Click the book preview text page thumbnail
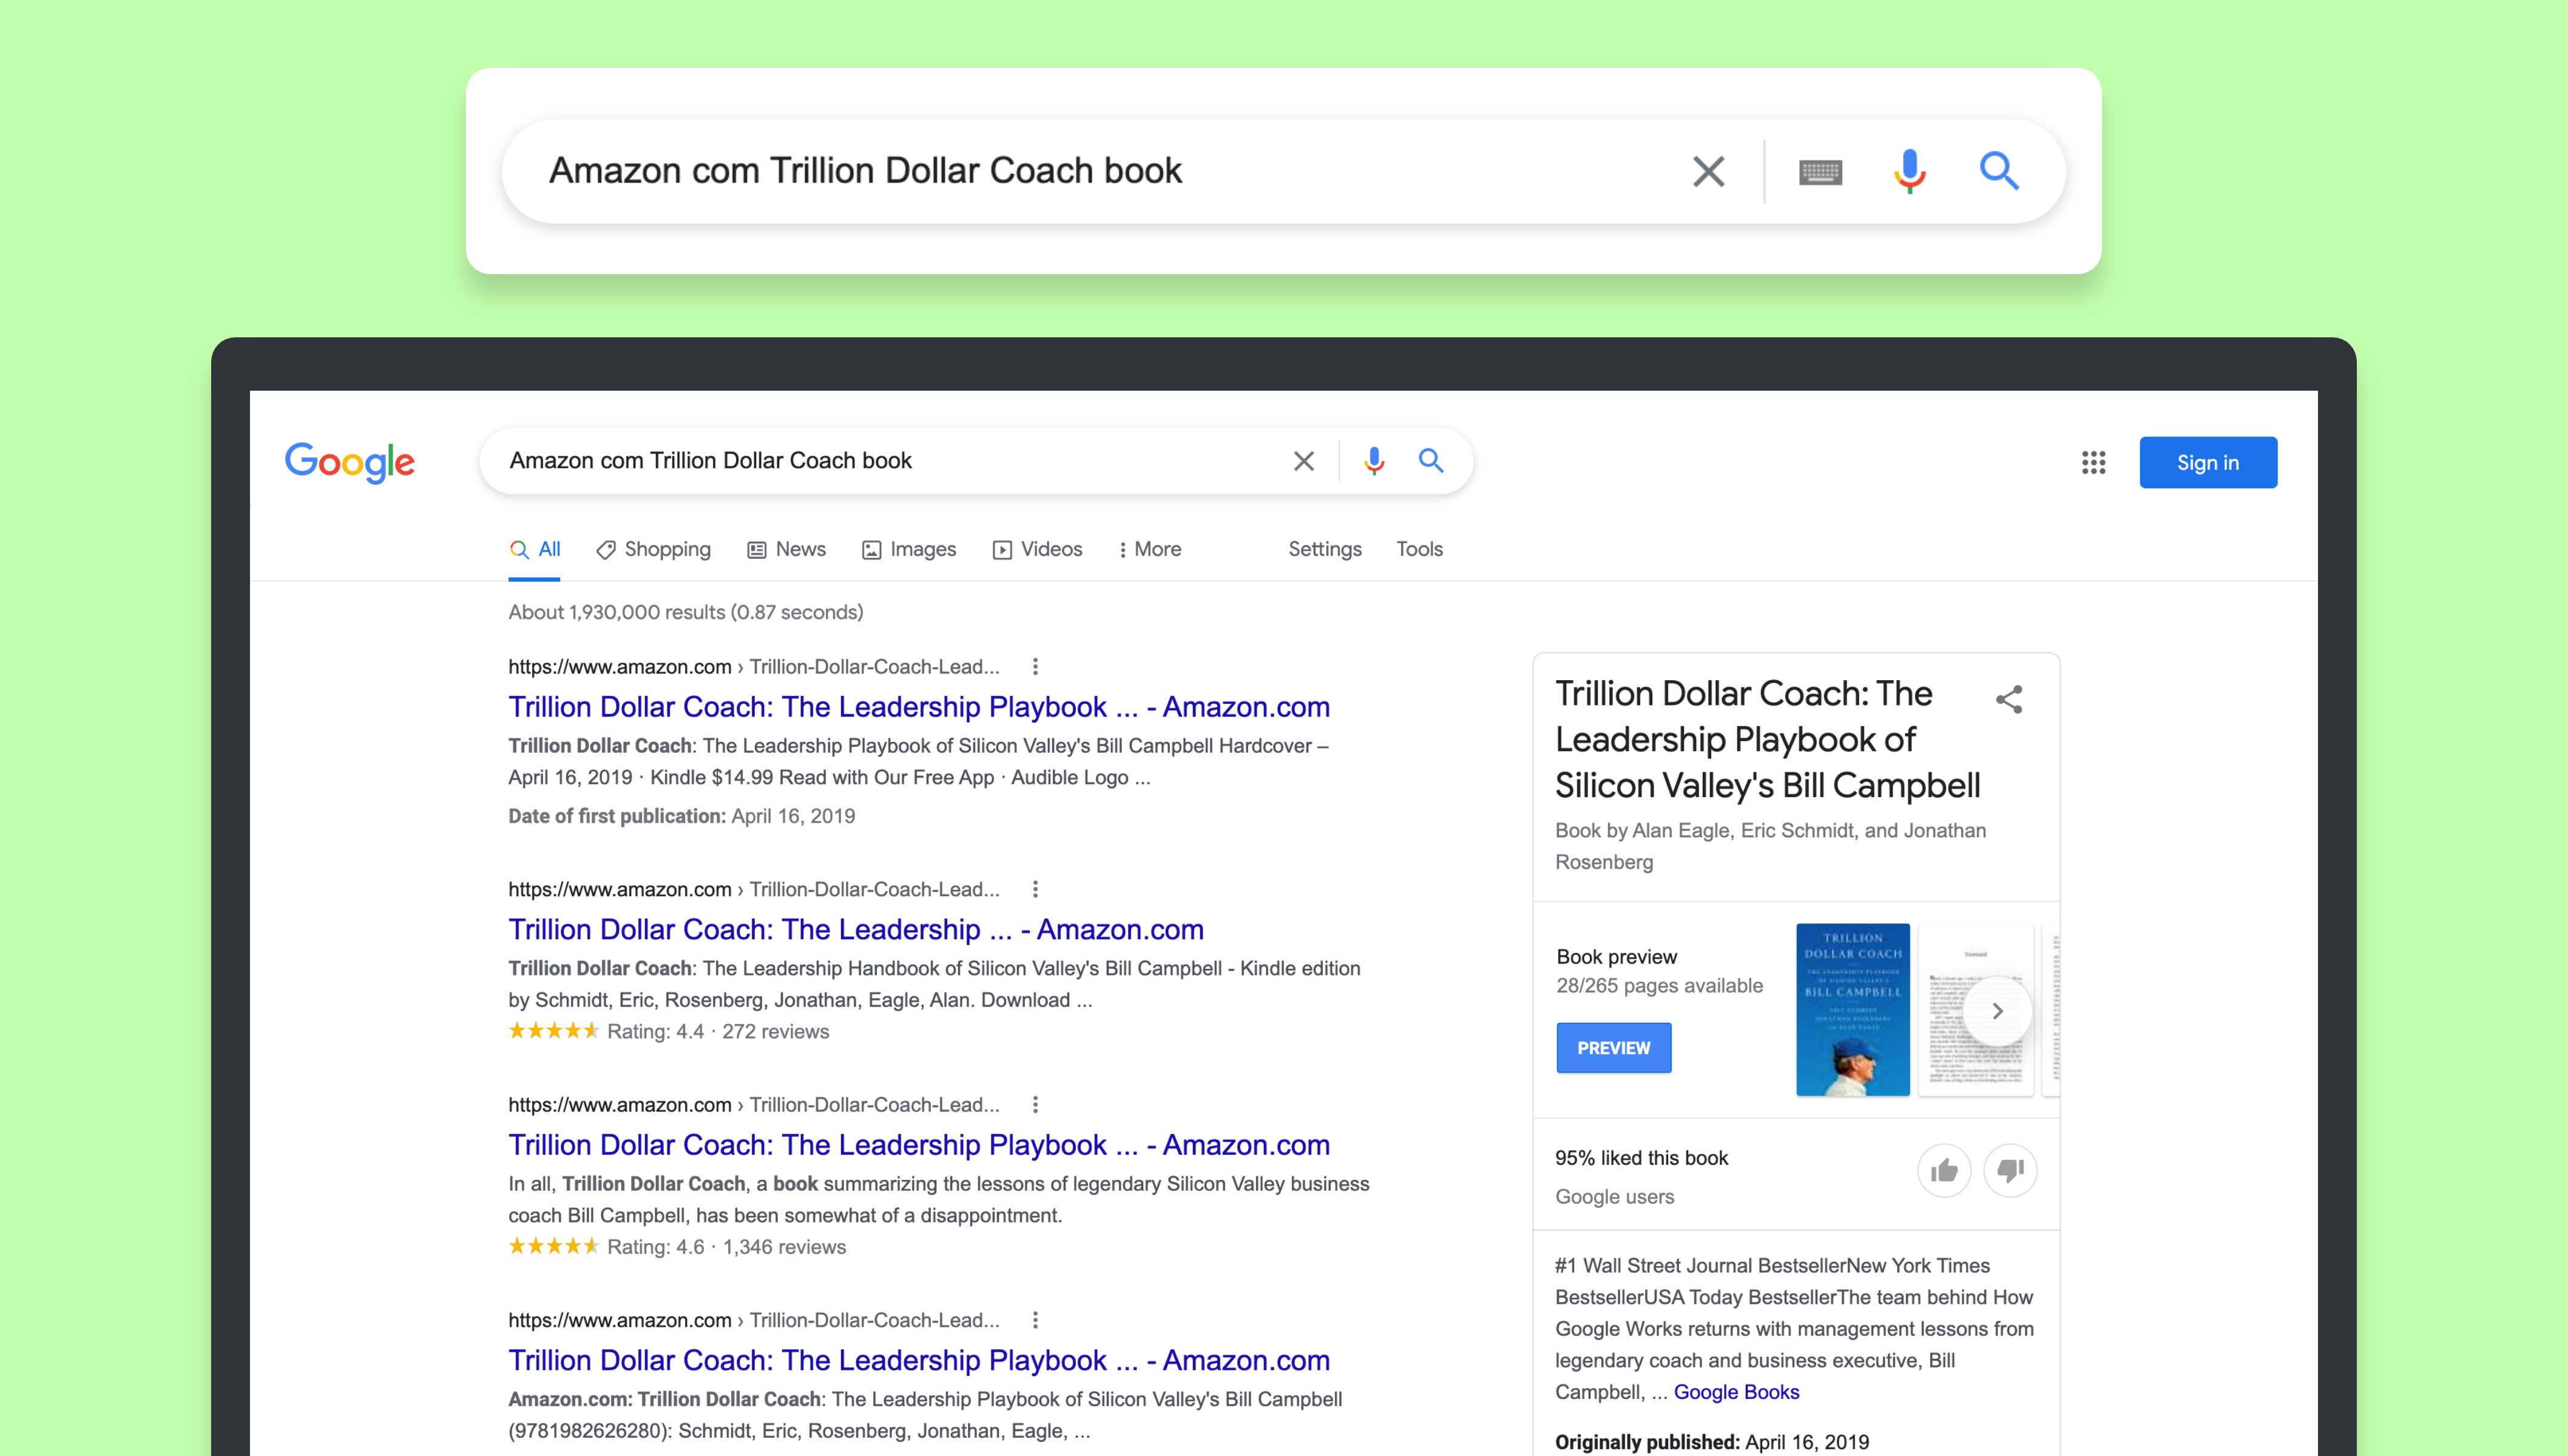This screenshot has height=1456, width=2568. (1976, 1010)
